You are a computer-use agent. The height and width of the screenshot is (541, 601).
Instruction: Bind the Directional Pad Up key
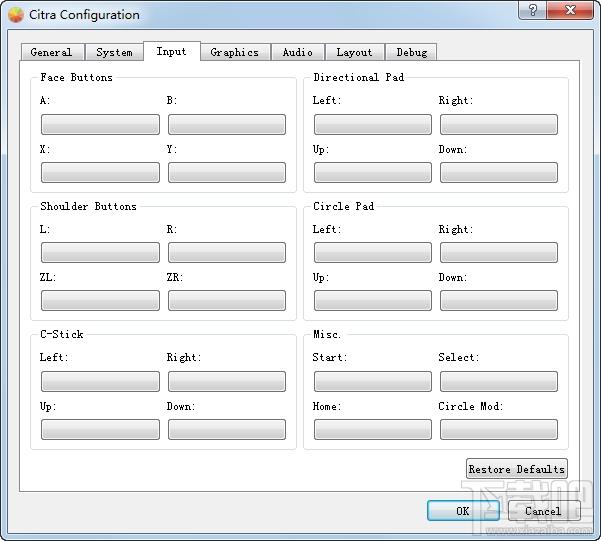pyautogui.click(x=373, y=172)
